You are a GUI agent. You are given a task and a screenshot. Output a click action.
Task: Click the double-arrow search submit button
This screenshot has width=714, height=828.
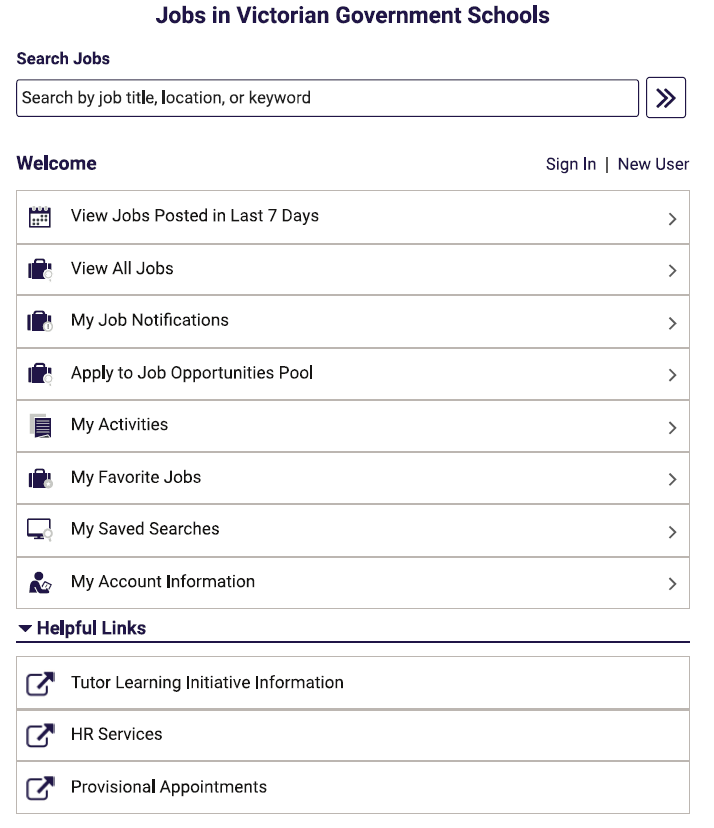[x=665, y=98]
